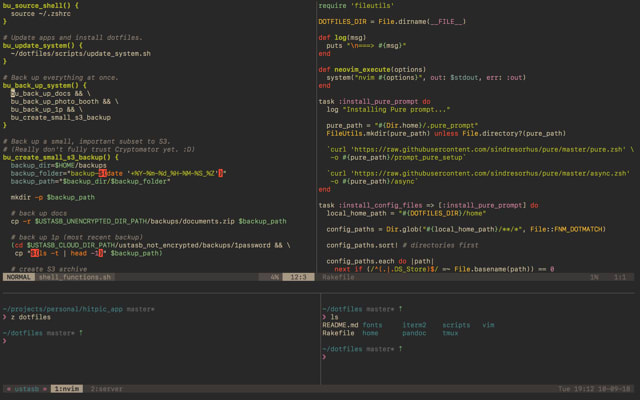The width and height of the screenshot is (640, 400).
Task: Click the 'config_paths.sort!' line
Action: (x=402, y=245)
